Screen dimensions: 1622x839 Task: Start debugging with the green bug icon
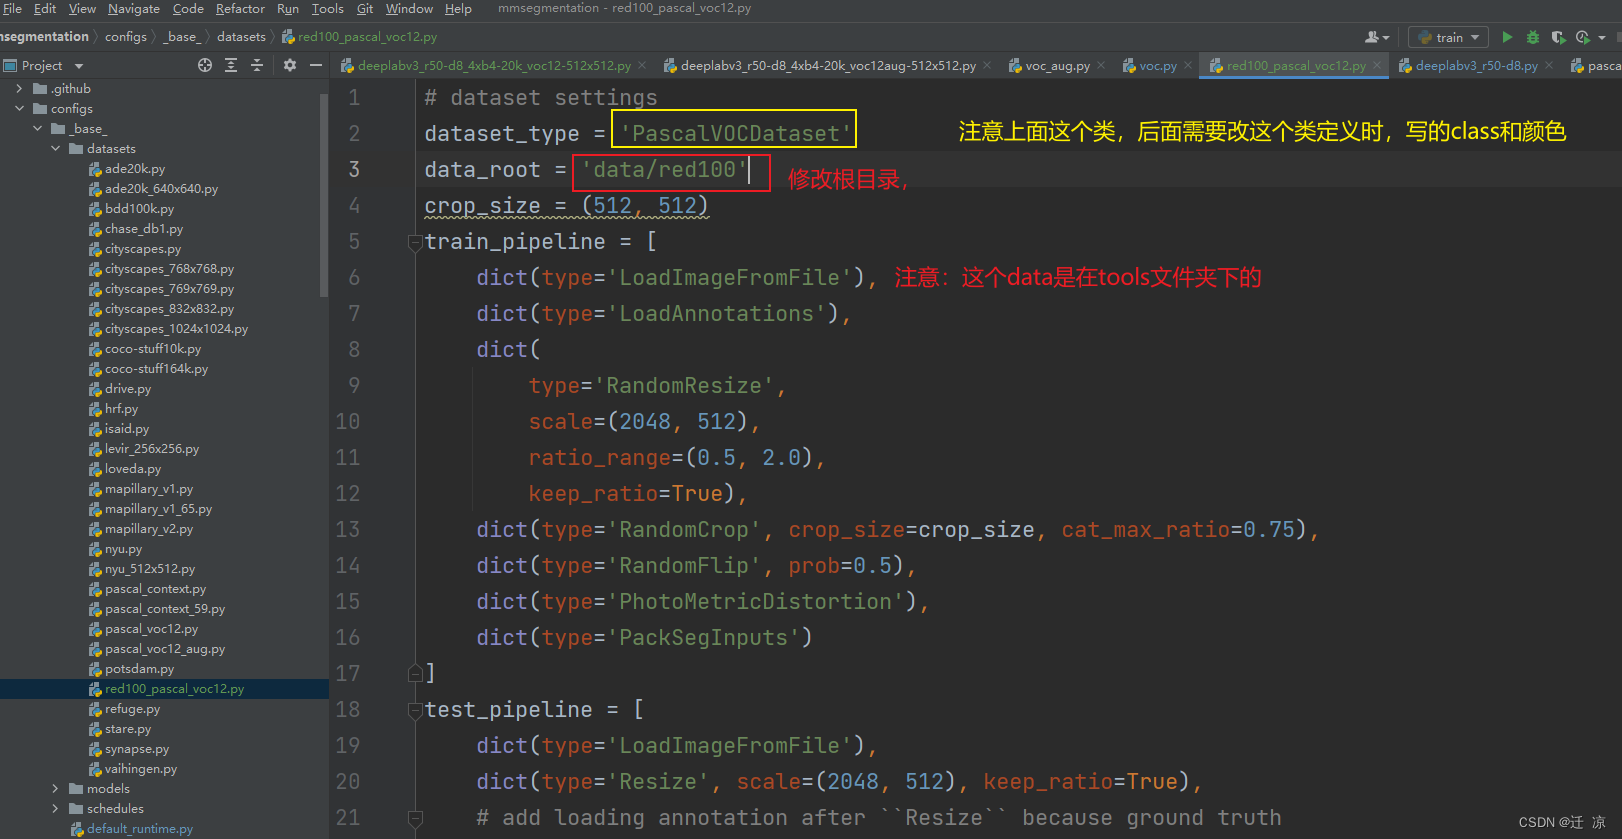tap(1533, 37)
